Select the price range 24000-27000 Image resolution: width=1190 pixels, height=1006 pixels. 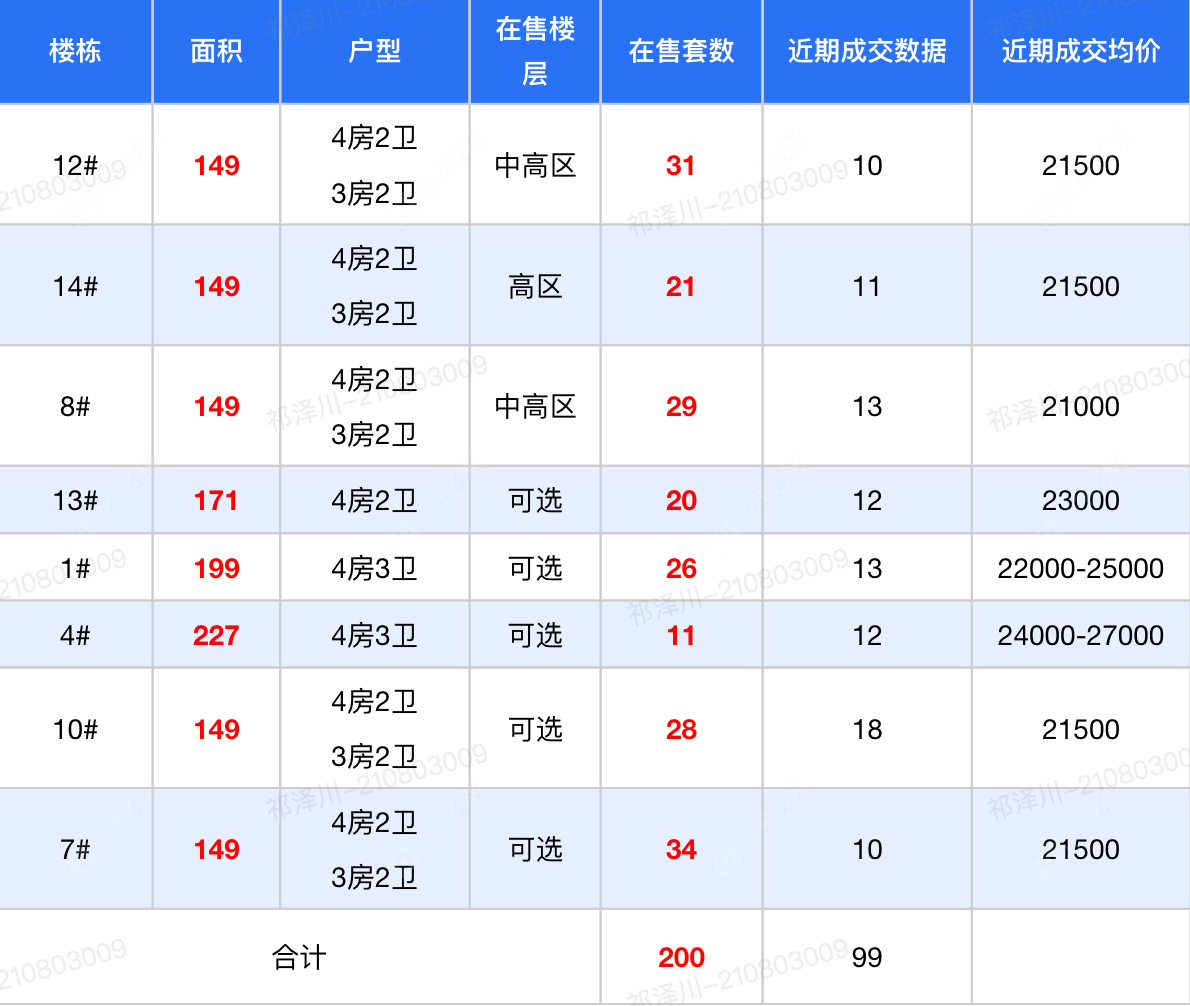click(x=1080, y=635)
